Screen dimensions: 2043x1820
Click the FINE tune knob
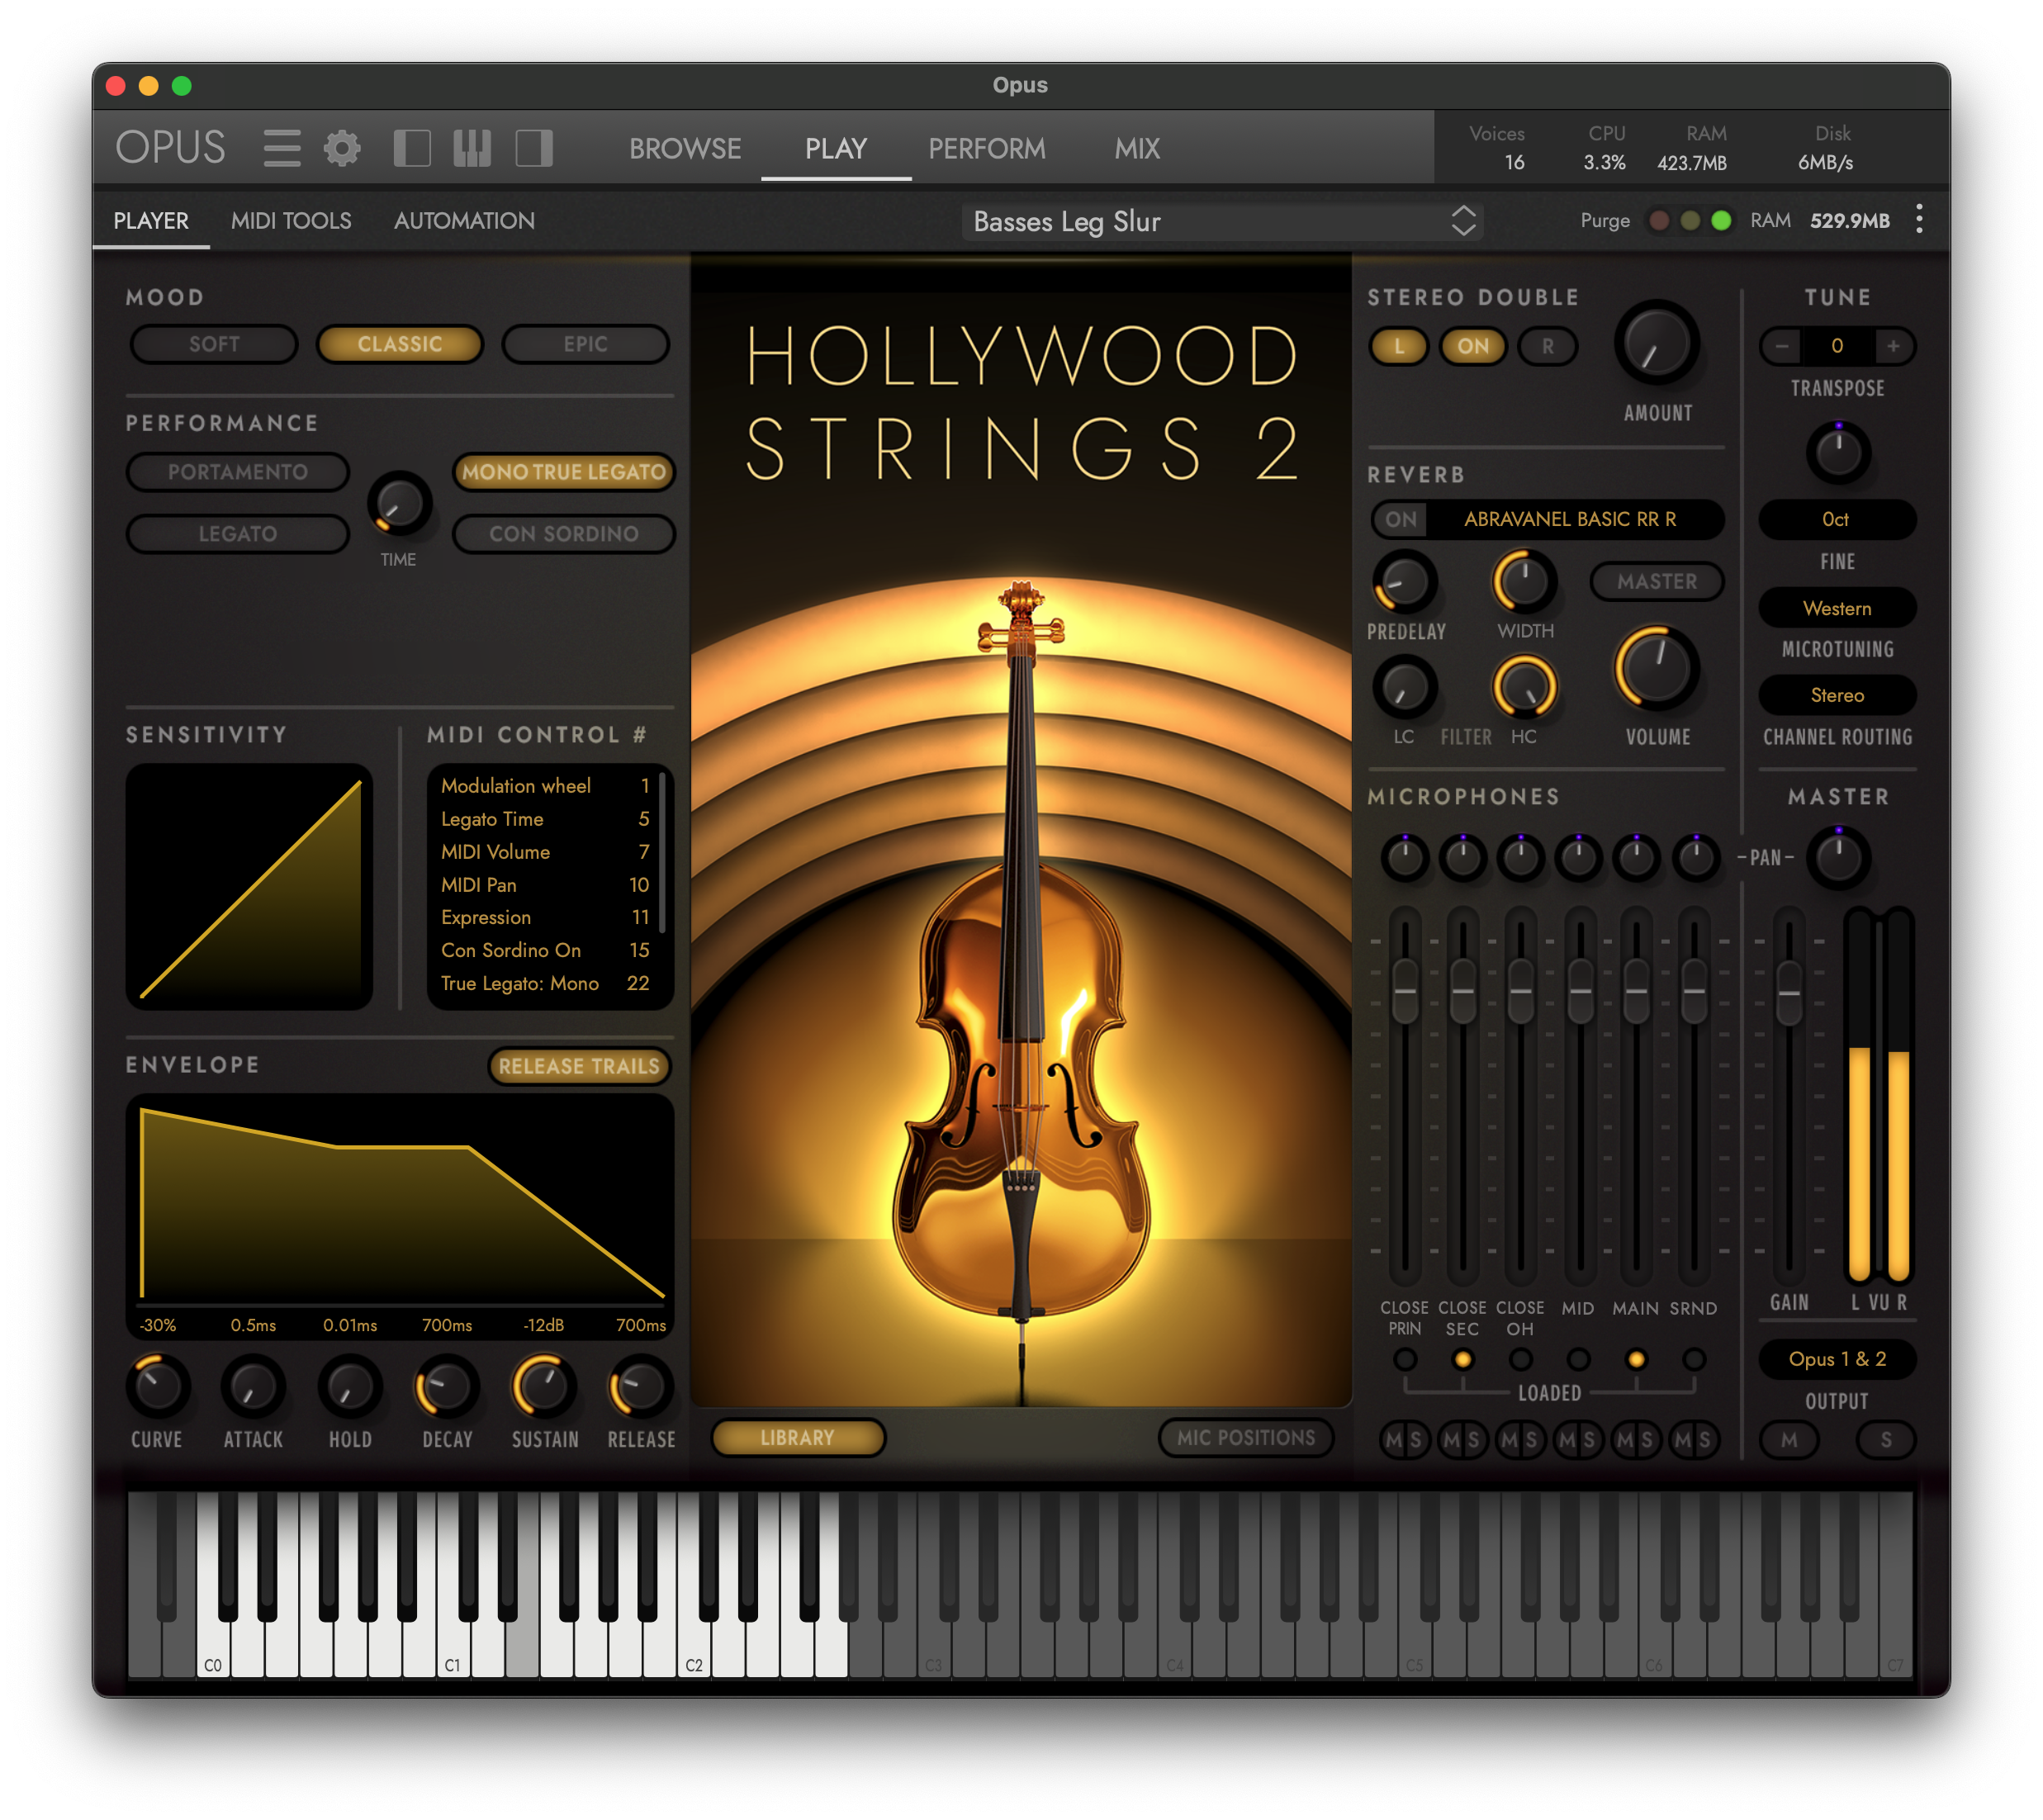pos(1837,453)
